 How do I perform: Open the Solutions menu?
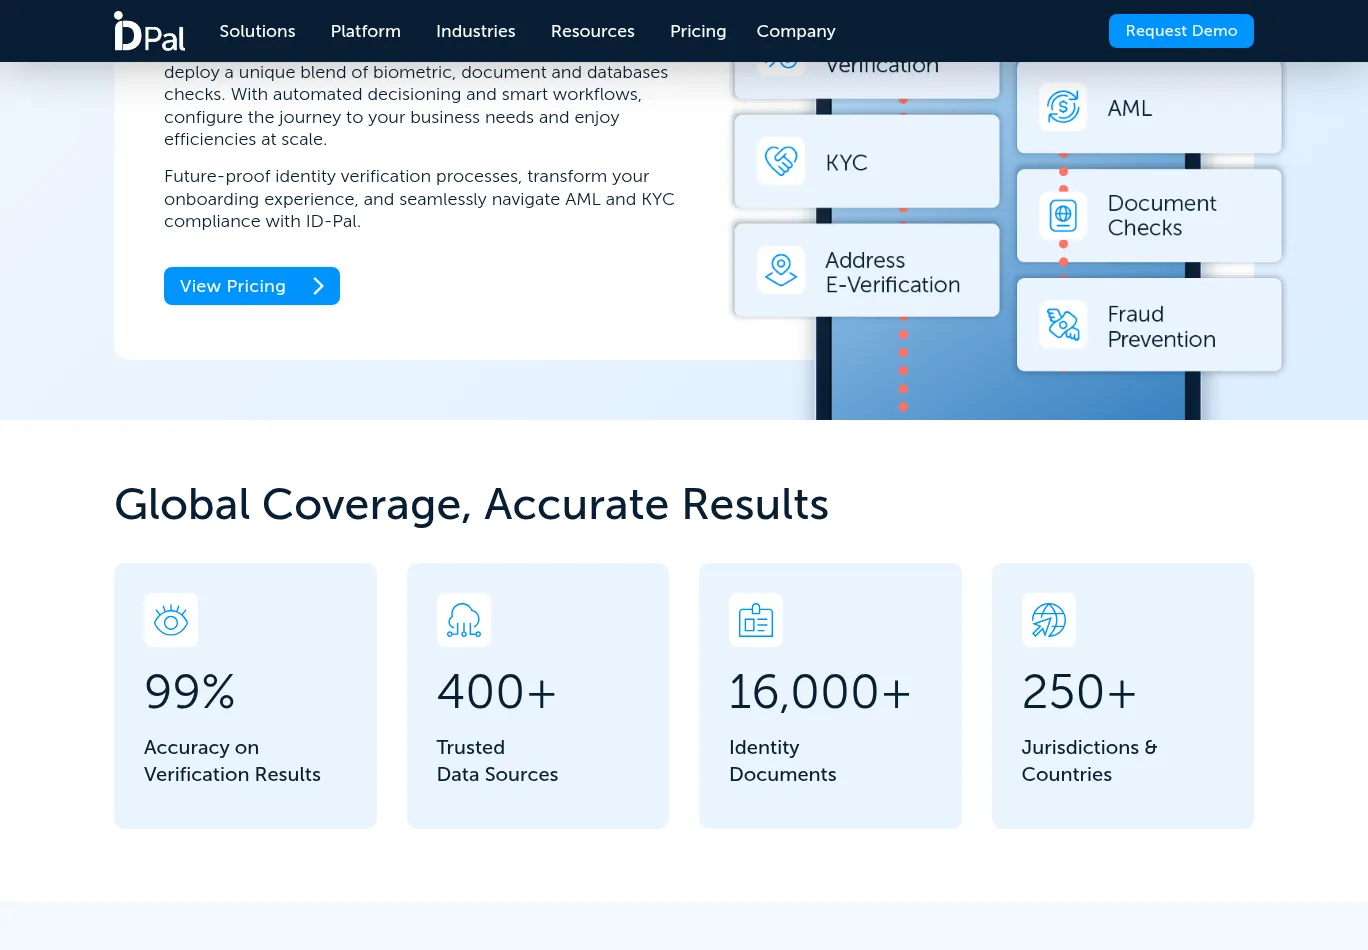pyautogui.click(x=257, y=31)
